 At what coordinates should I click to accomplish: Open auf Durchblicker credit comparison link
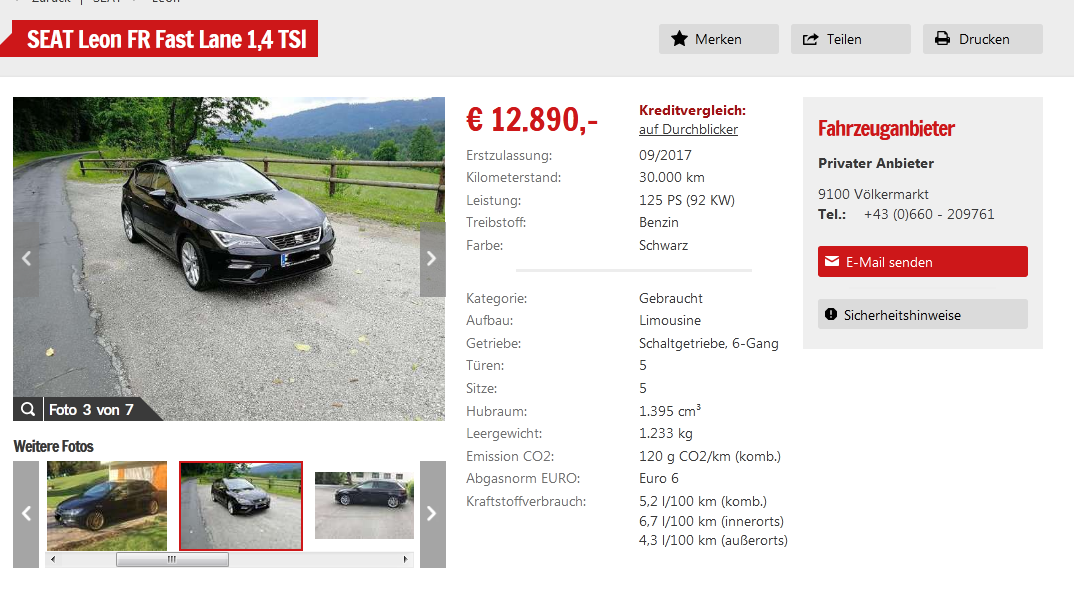pyautogui.click(x=688, y=129)
